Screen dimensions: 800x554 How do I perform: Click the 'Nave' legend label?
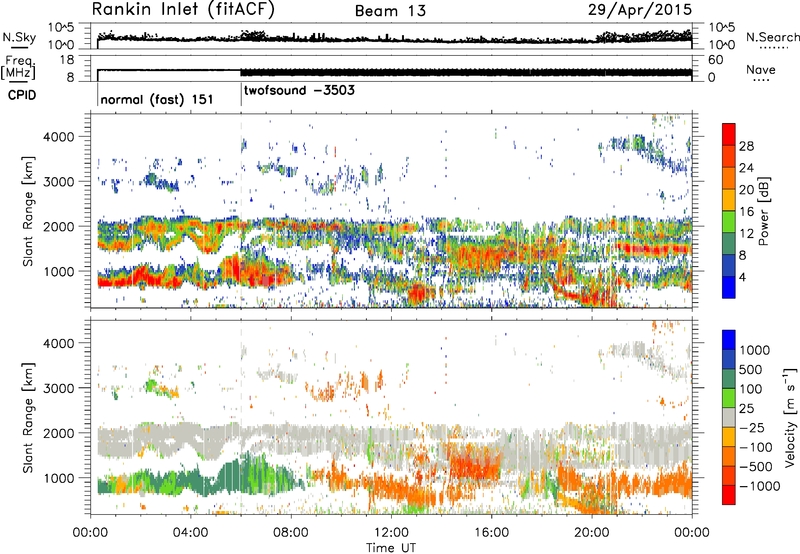(x=761, y=69)
